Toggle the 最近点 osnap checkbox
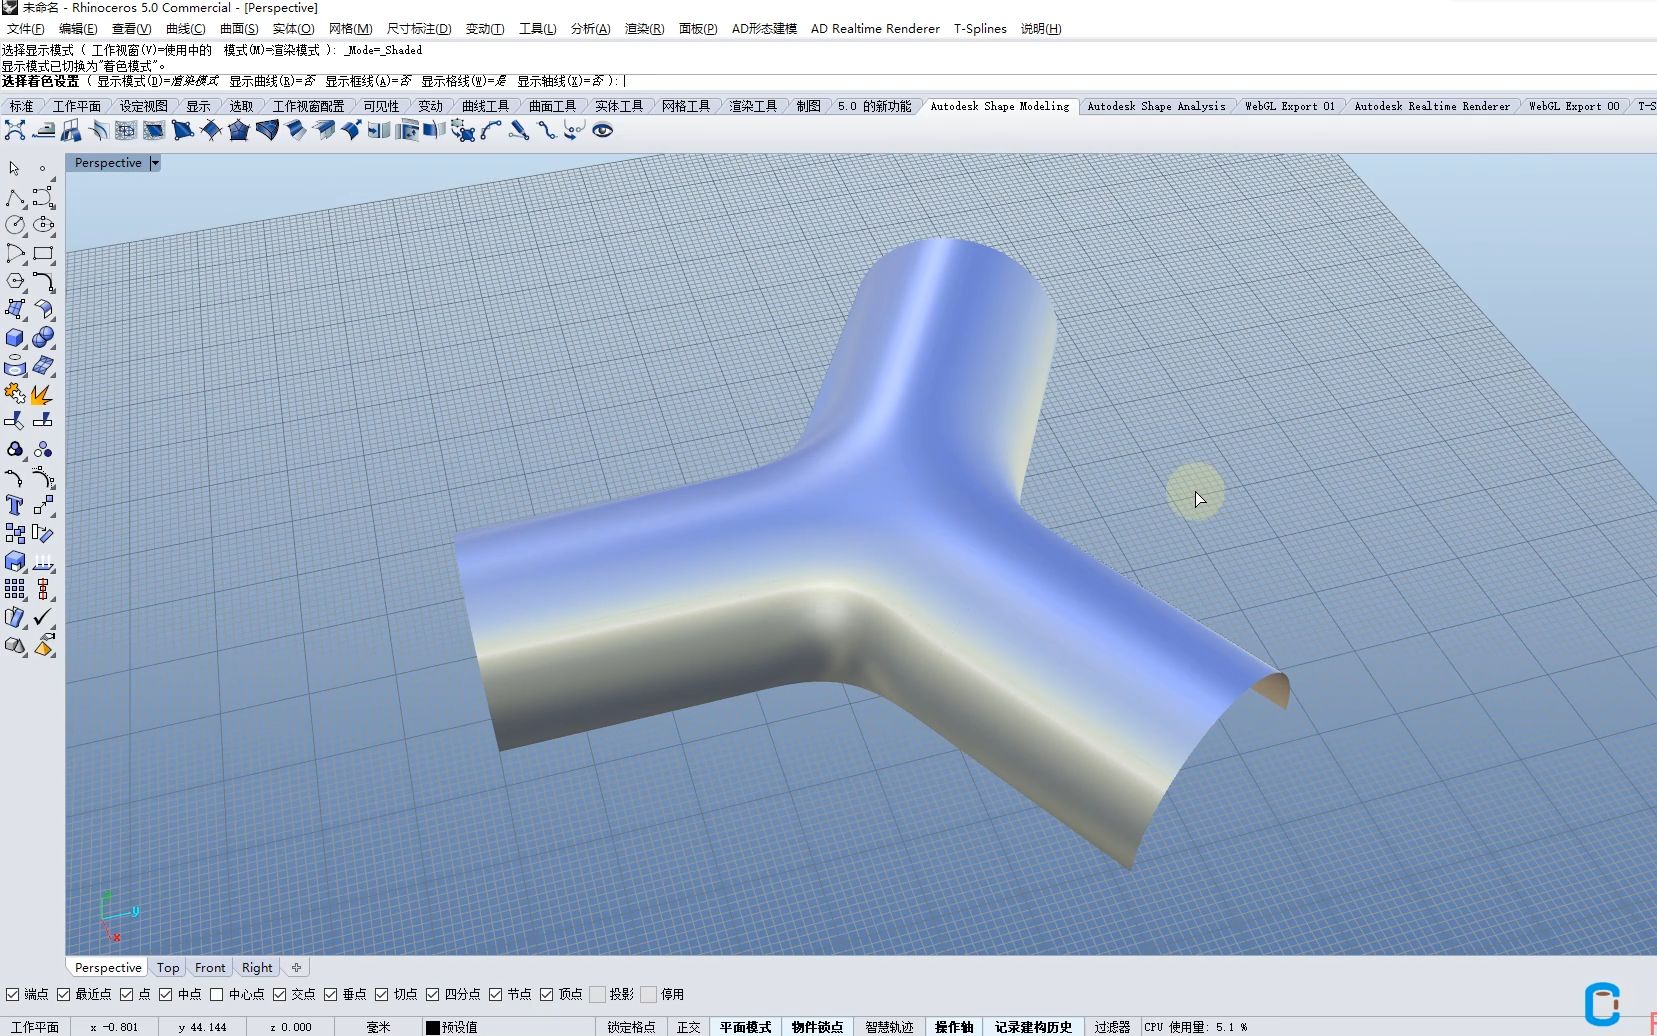1657x1036 pixels. click(64, 994)
